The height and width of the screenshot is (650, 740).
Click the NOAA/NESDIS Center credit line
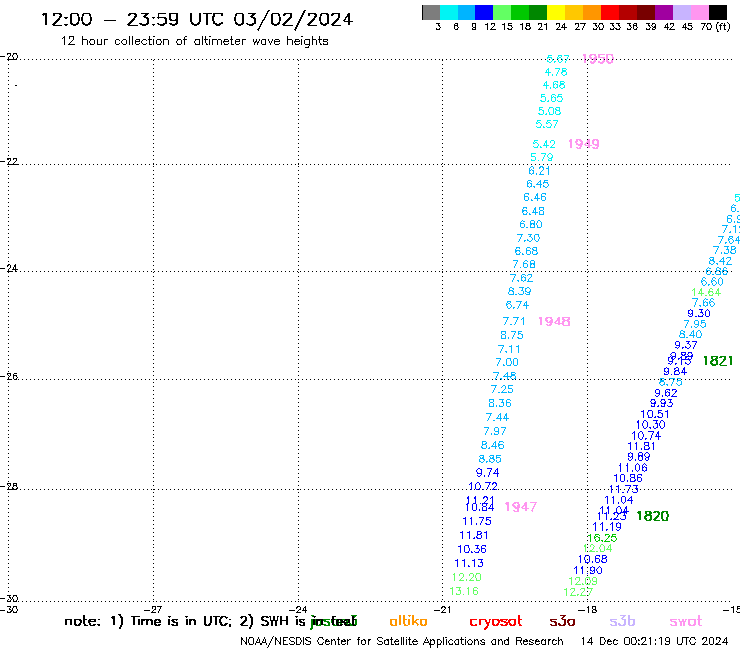point(402,641)
